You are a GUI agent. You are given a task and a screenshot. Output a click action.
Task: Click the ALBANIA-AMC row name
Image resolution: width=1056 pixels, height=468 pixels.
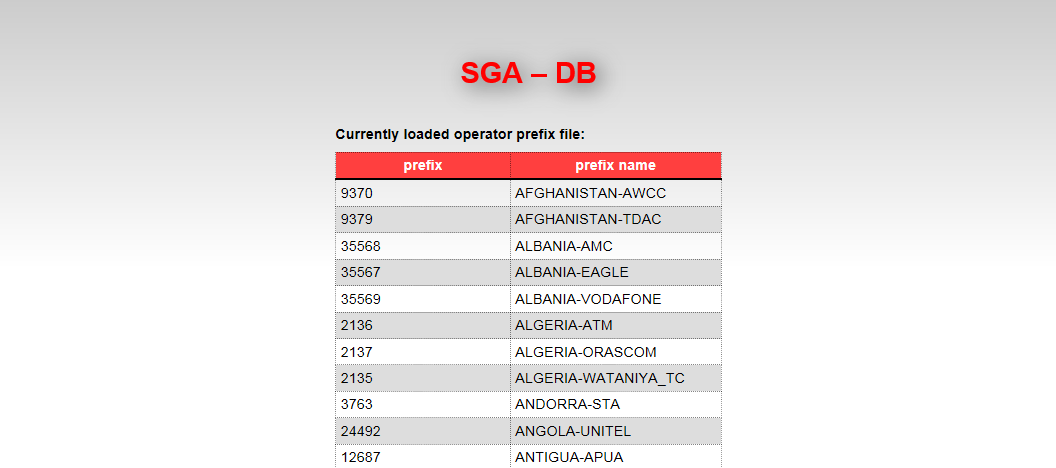click(x=616, y=246)
